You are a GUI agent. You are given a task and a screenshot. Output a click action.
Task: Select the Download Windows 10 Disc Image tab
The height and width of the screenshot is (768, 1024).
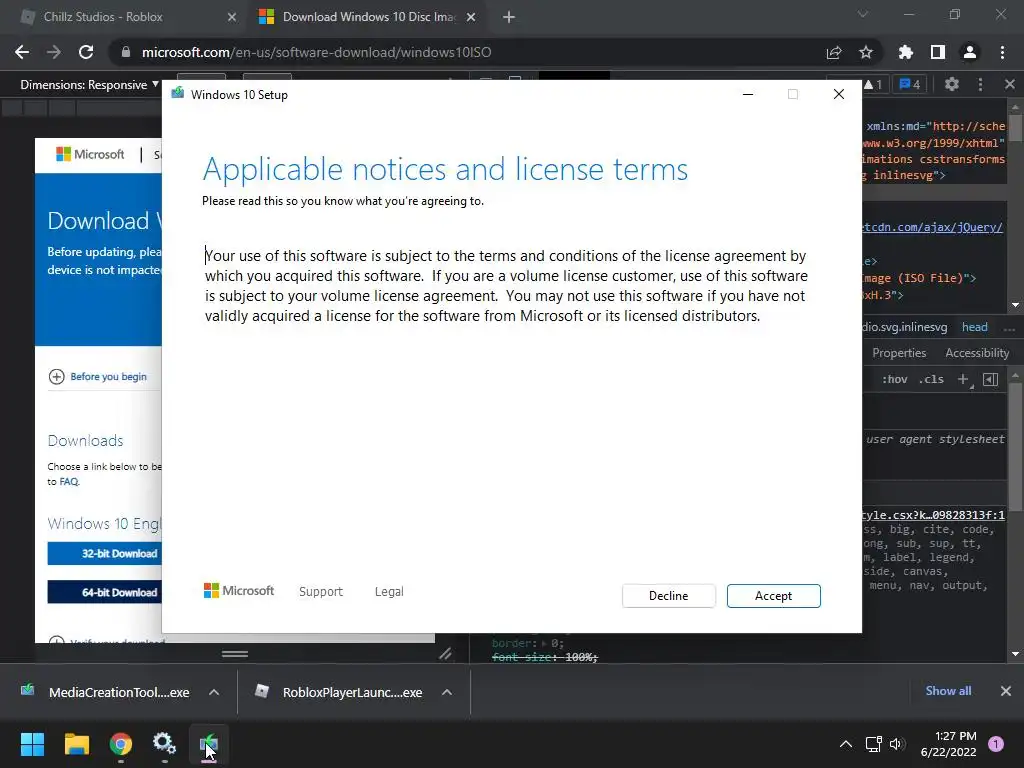click(368, 17)
